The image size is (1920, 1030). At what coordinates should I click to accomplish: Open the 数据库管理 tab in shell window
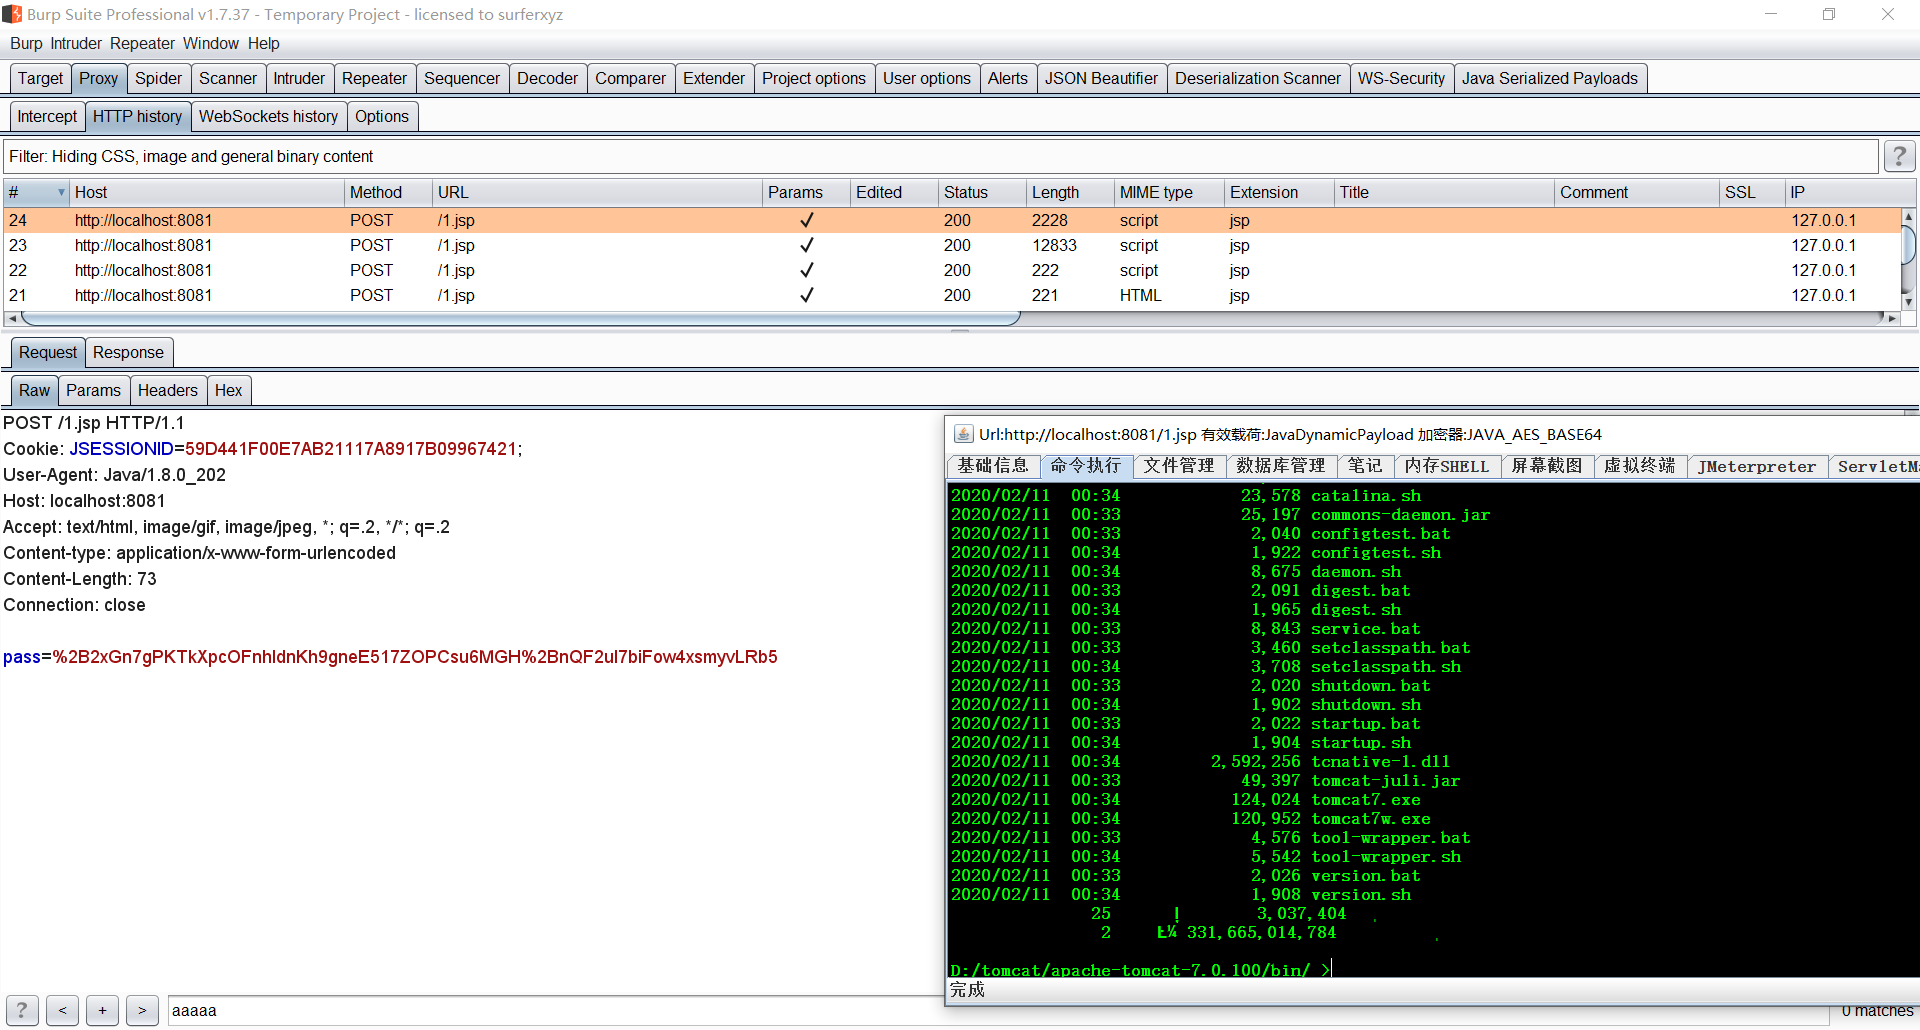[1281, 466]
